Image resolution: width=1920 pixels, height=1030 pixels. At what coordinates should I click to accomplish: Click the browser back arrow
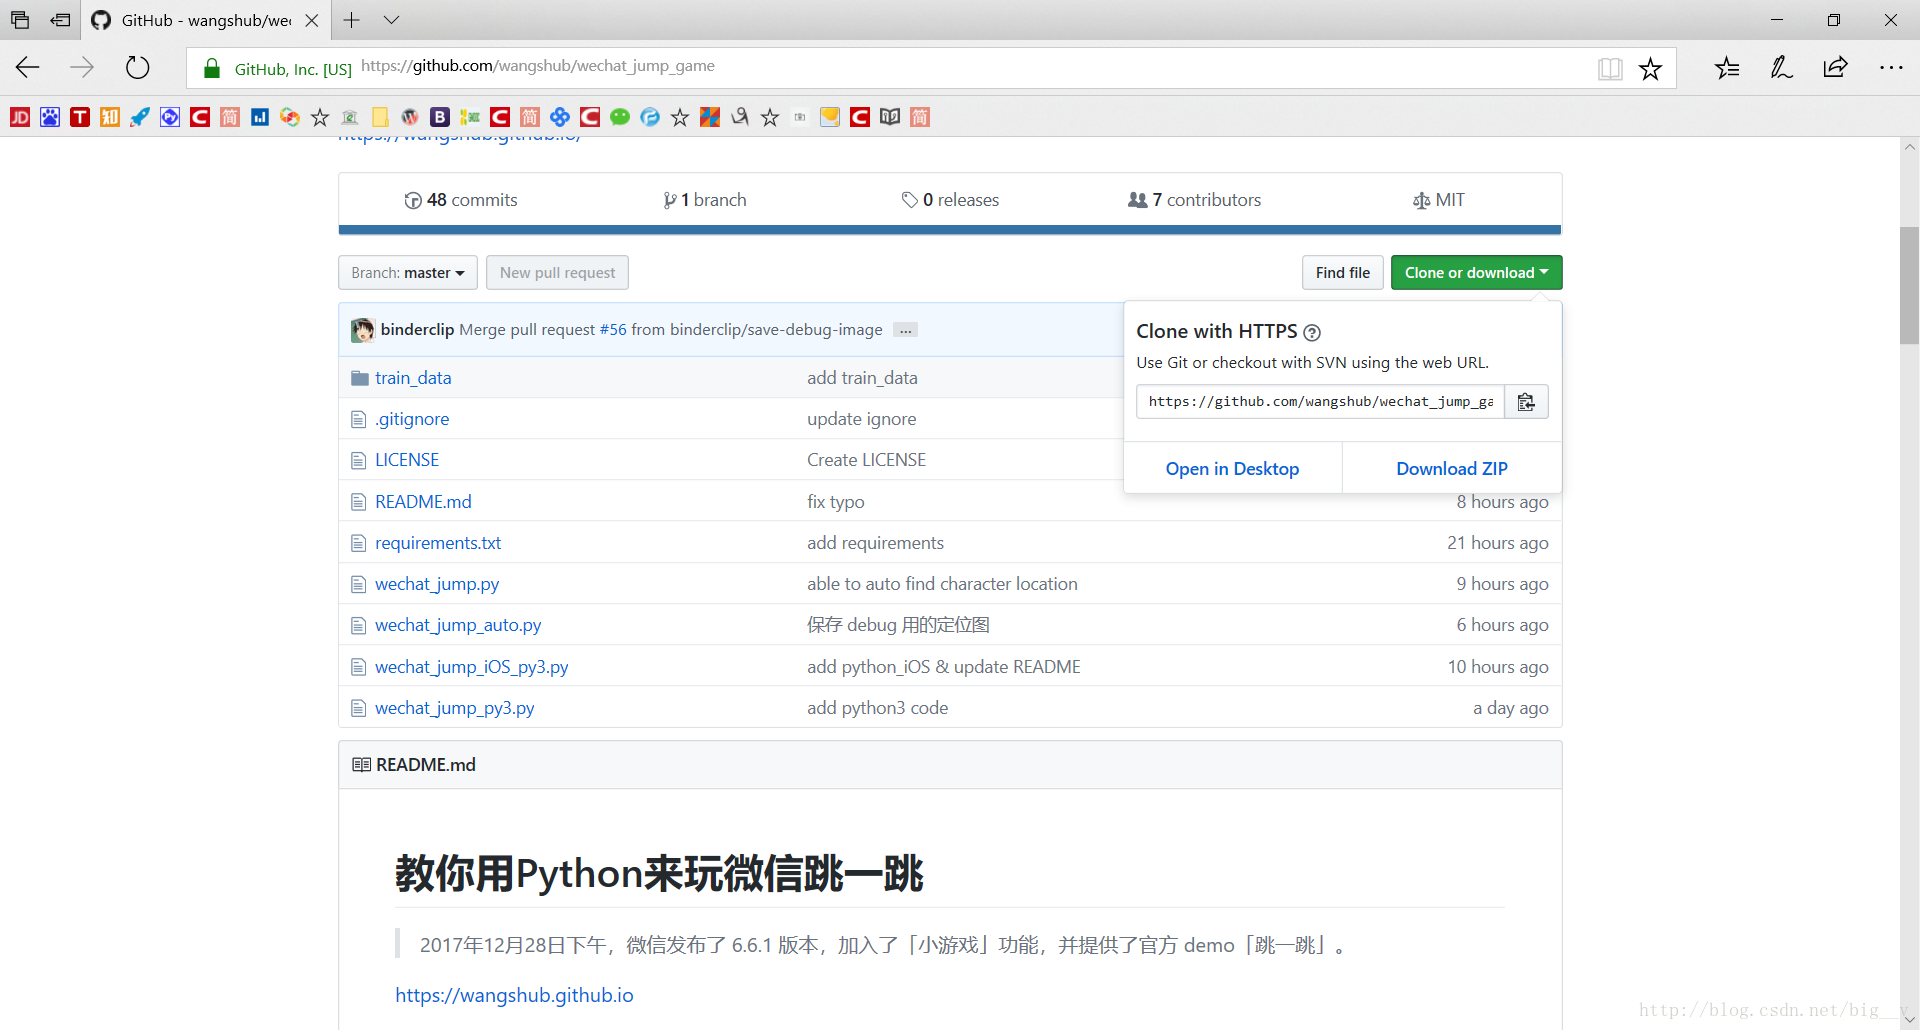[28, 67]
